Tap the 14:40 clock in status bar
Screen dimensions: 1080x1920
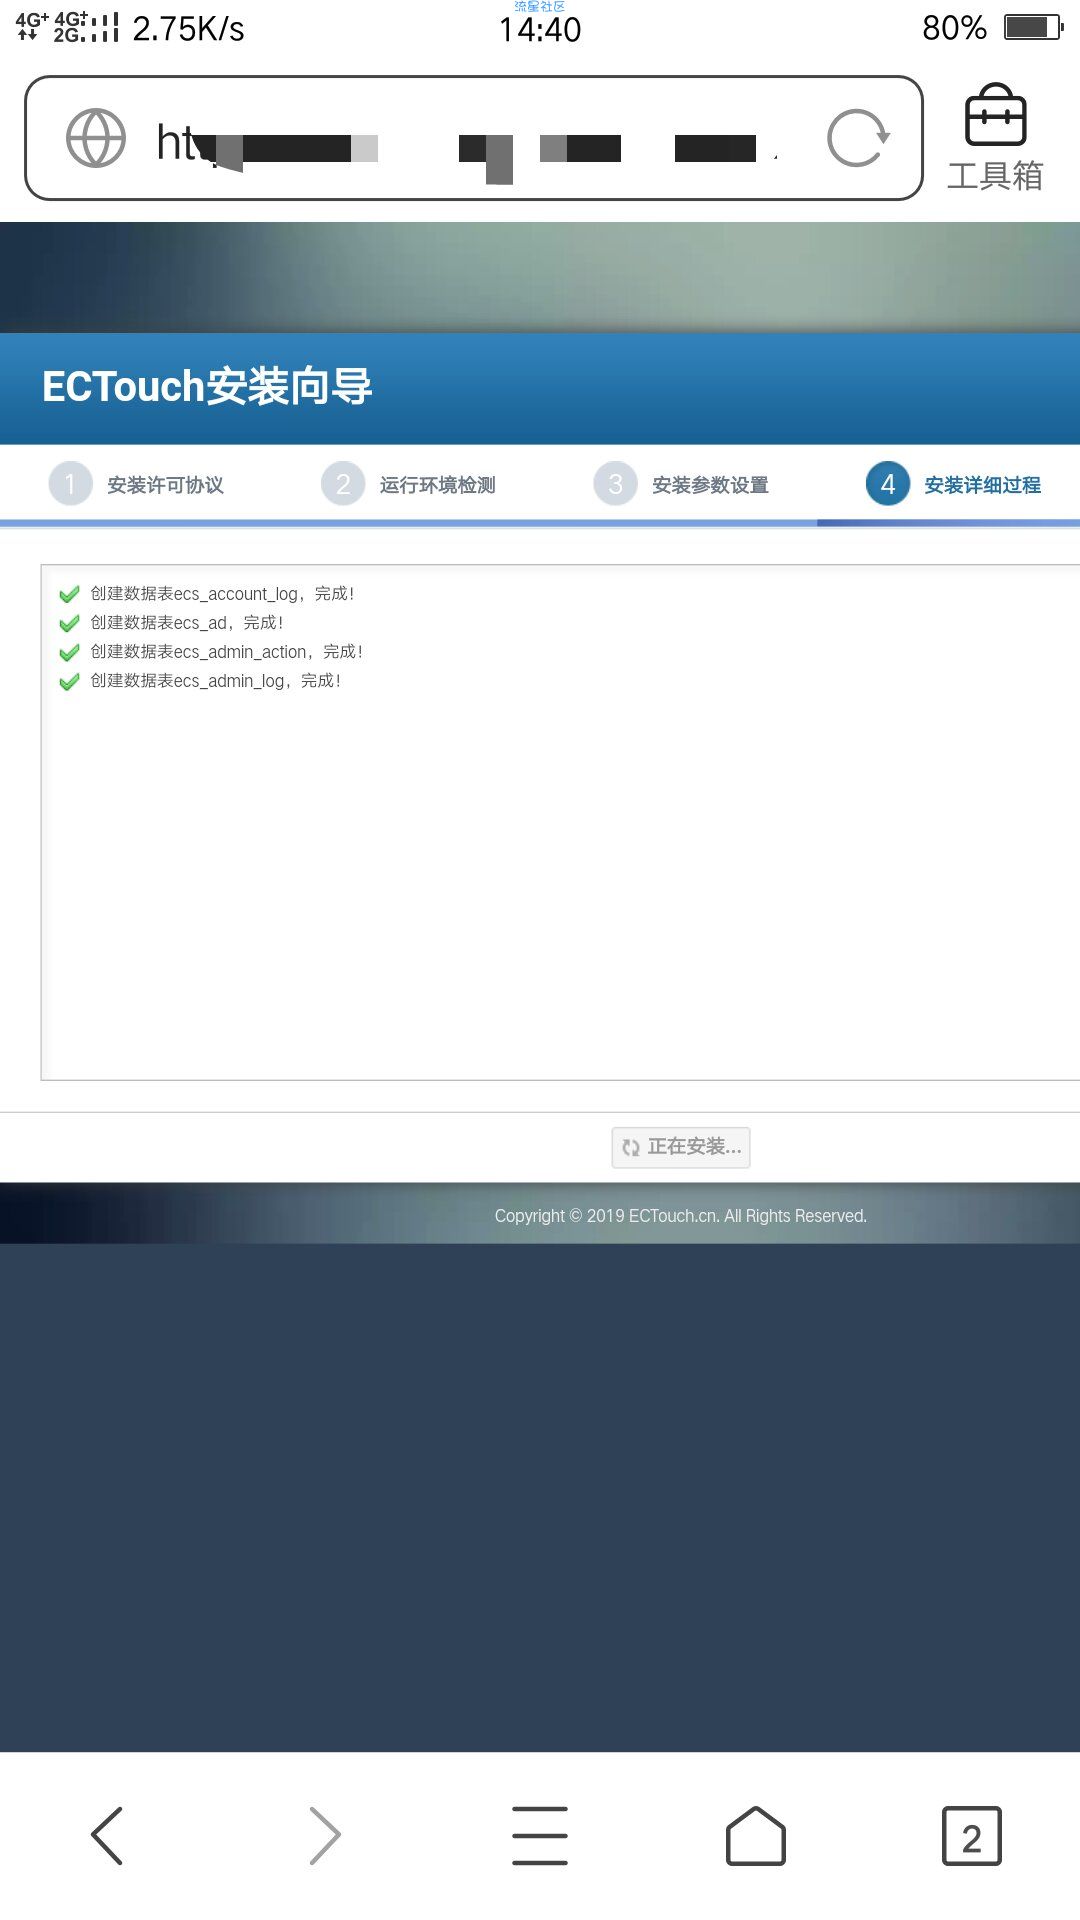[x=540, y=30]
